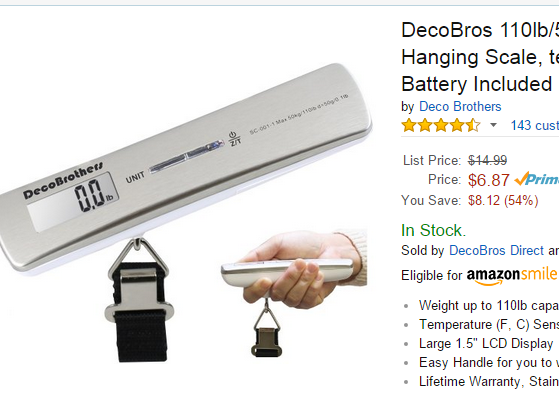559x412 pixels.
Task: Click the struck-through $14.99 list price
Action: tap(487, 160)
